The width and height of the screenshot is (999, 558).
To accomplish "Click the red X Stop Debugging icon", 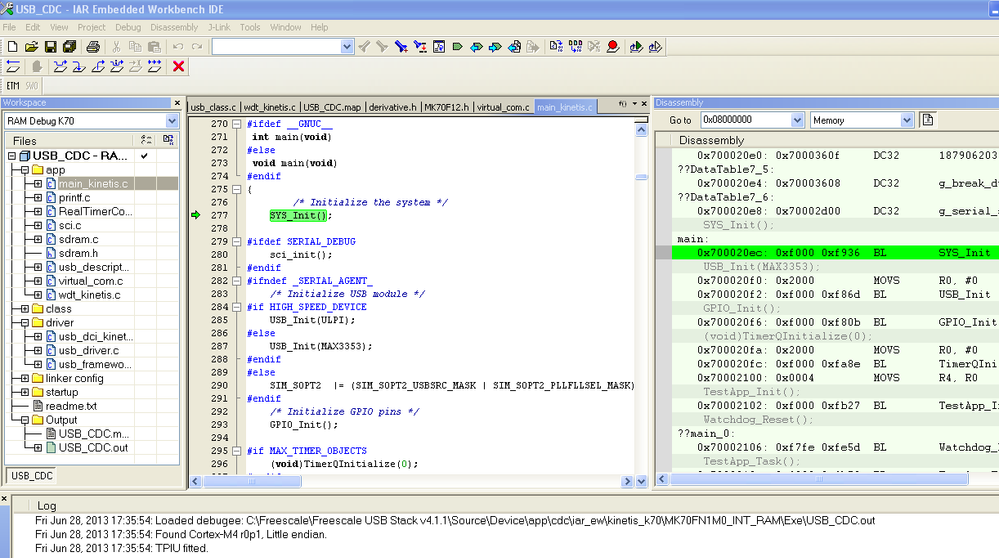I will pos(179,67).
